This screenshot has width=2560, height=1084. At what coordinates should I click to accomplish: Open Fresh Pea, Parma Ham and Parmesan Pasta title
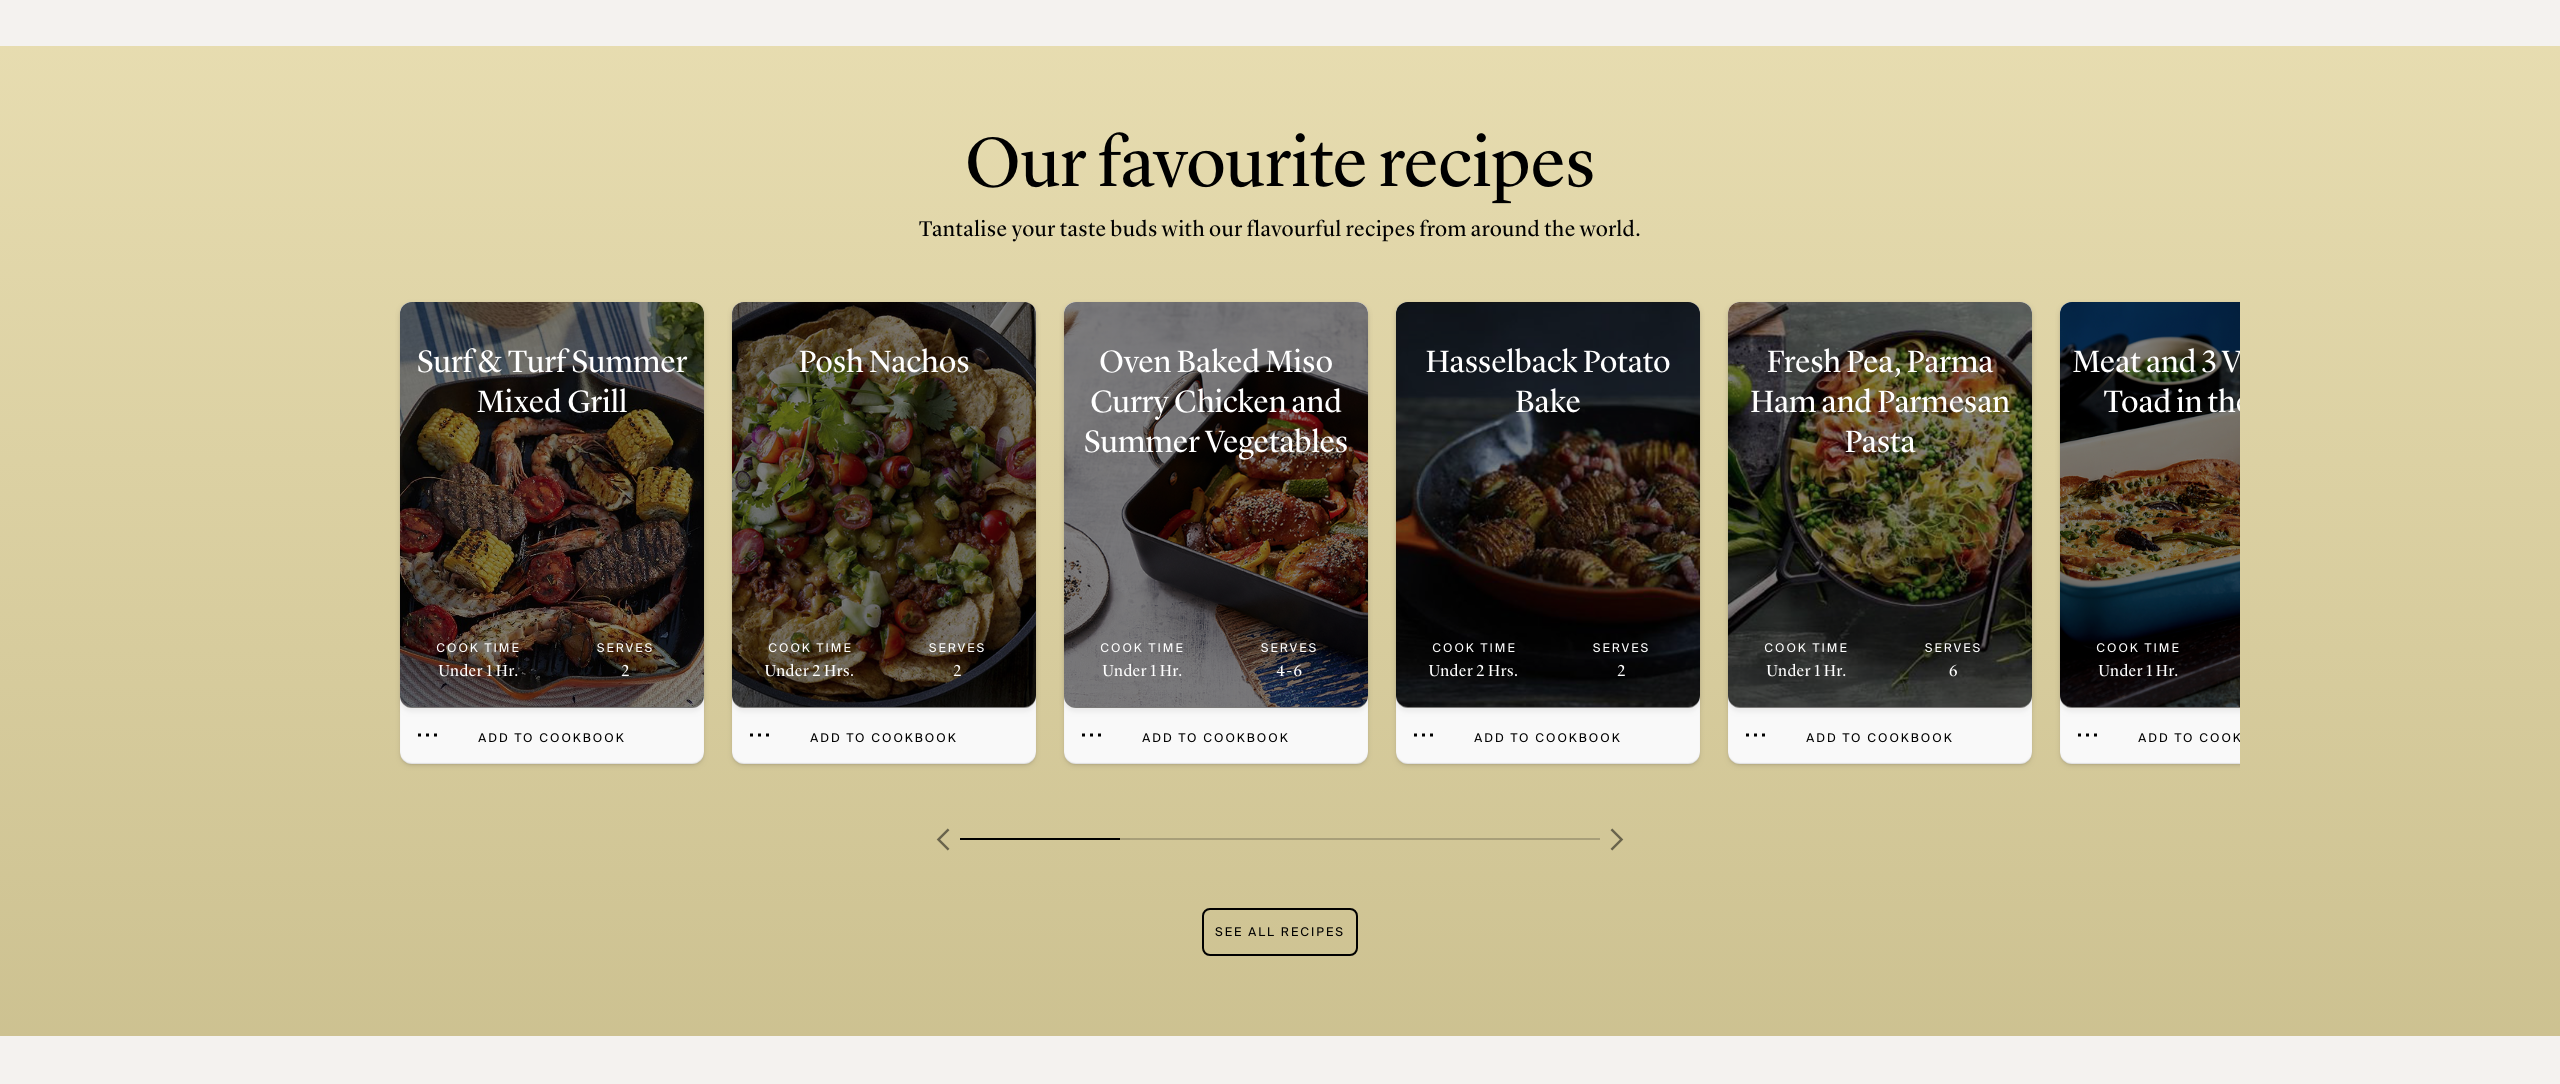point(1880,401)
